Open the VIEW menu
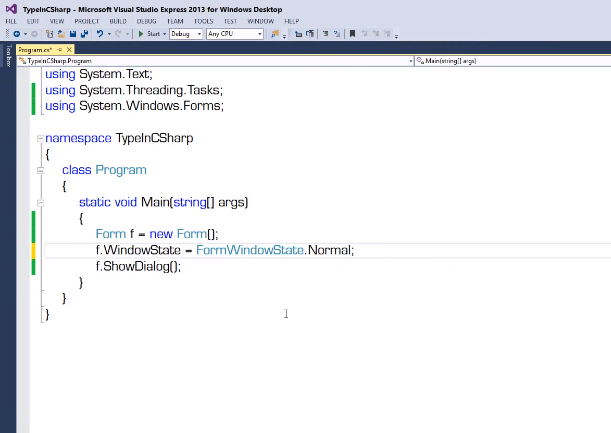This screenshot has width=611, height=433. [x=57, y=21]
